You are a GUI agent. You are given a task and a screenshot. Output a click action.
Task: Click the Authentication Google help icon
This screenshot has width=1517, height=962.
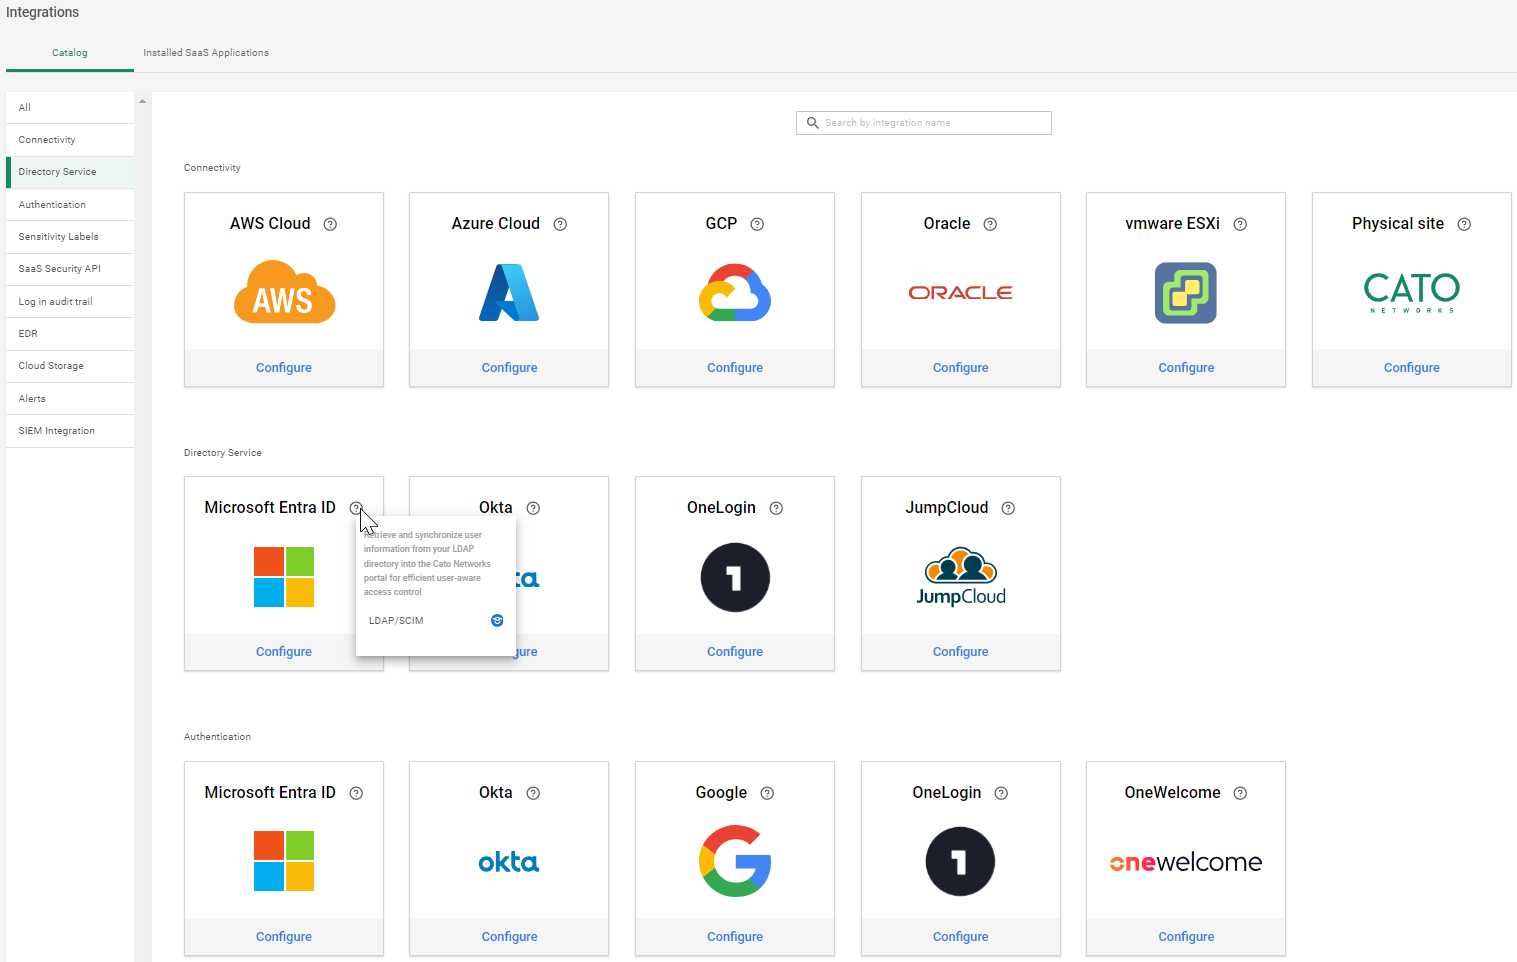pyautogui.click(x=767, y=793)
